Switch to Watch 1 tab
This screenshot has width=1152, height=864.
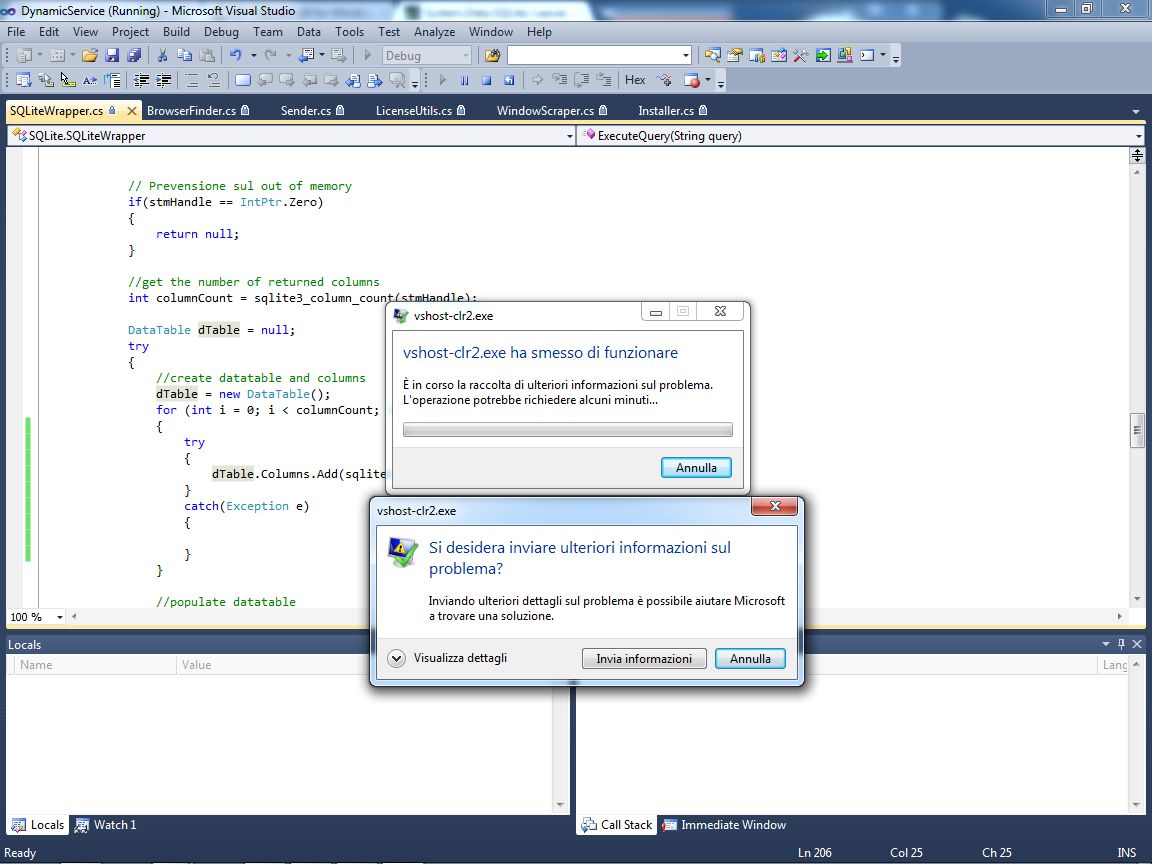pyautogui.click(x=106, y=824)
